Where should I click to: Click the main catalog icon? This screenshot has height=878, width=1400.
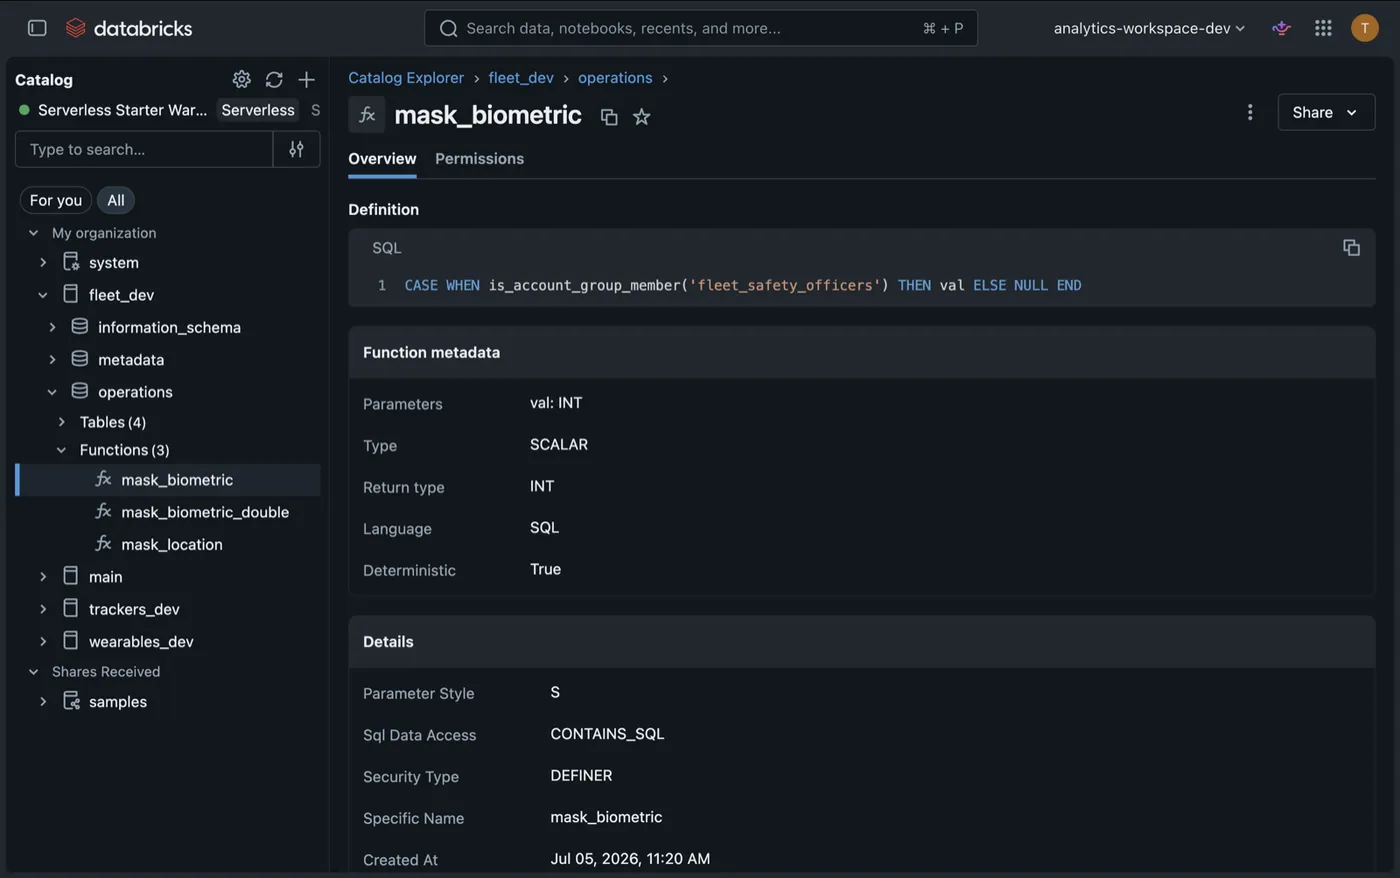(x=70, y=575)
